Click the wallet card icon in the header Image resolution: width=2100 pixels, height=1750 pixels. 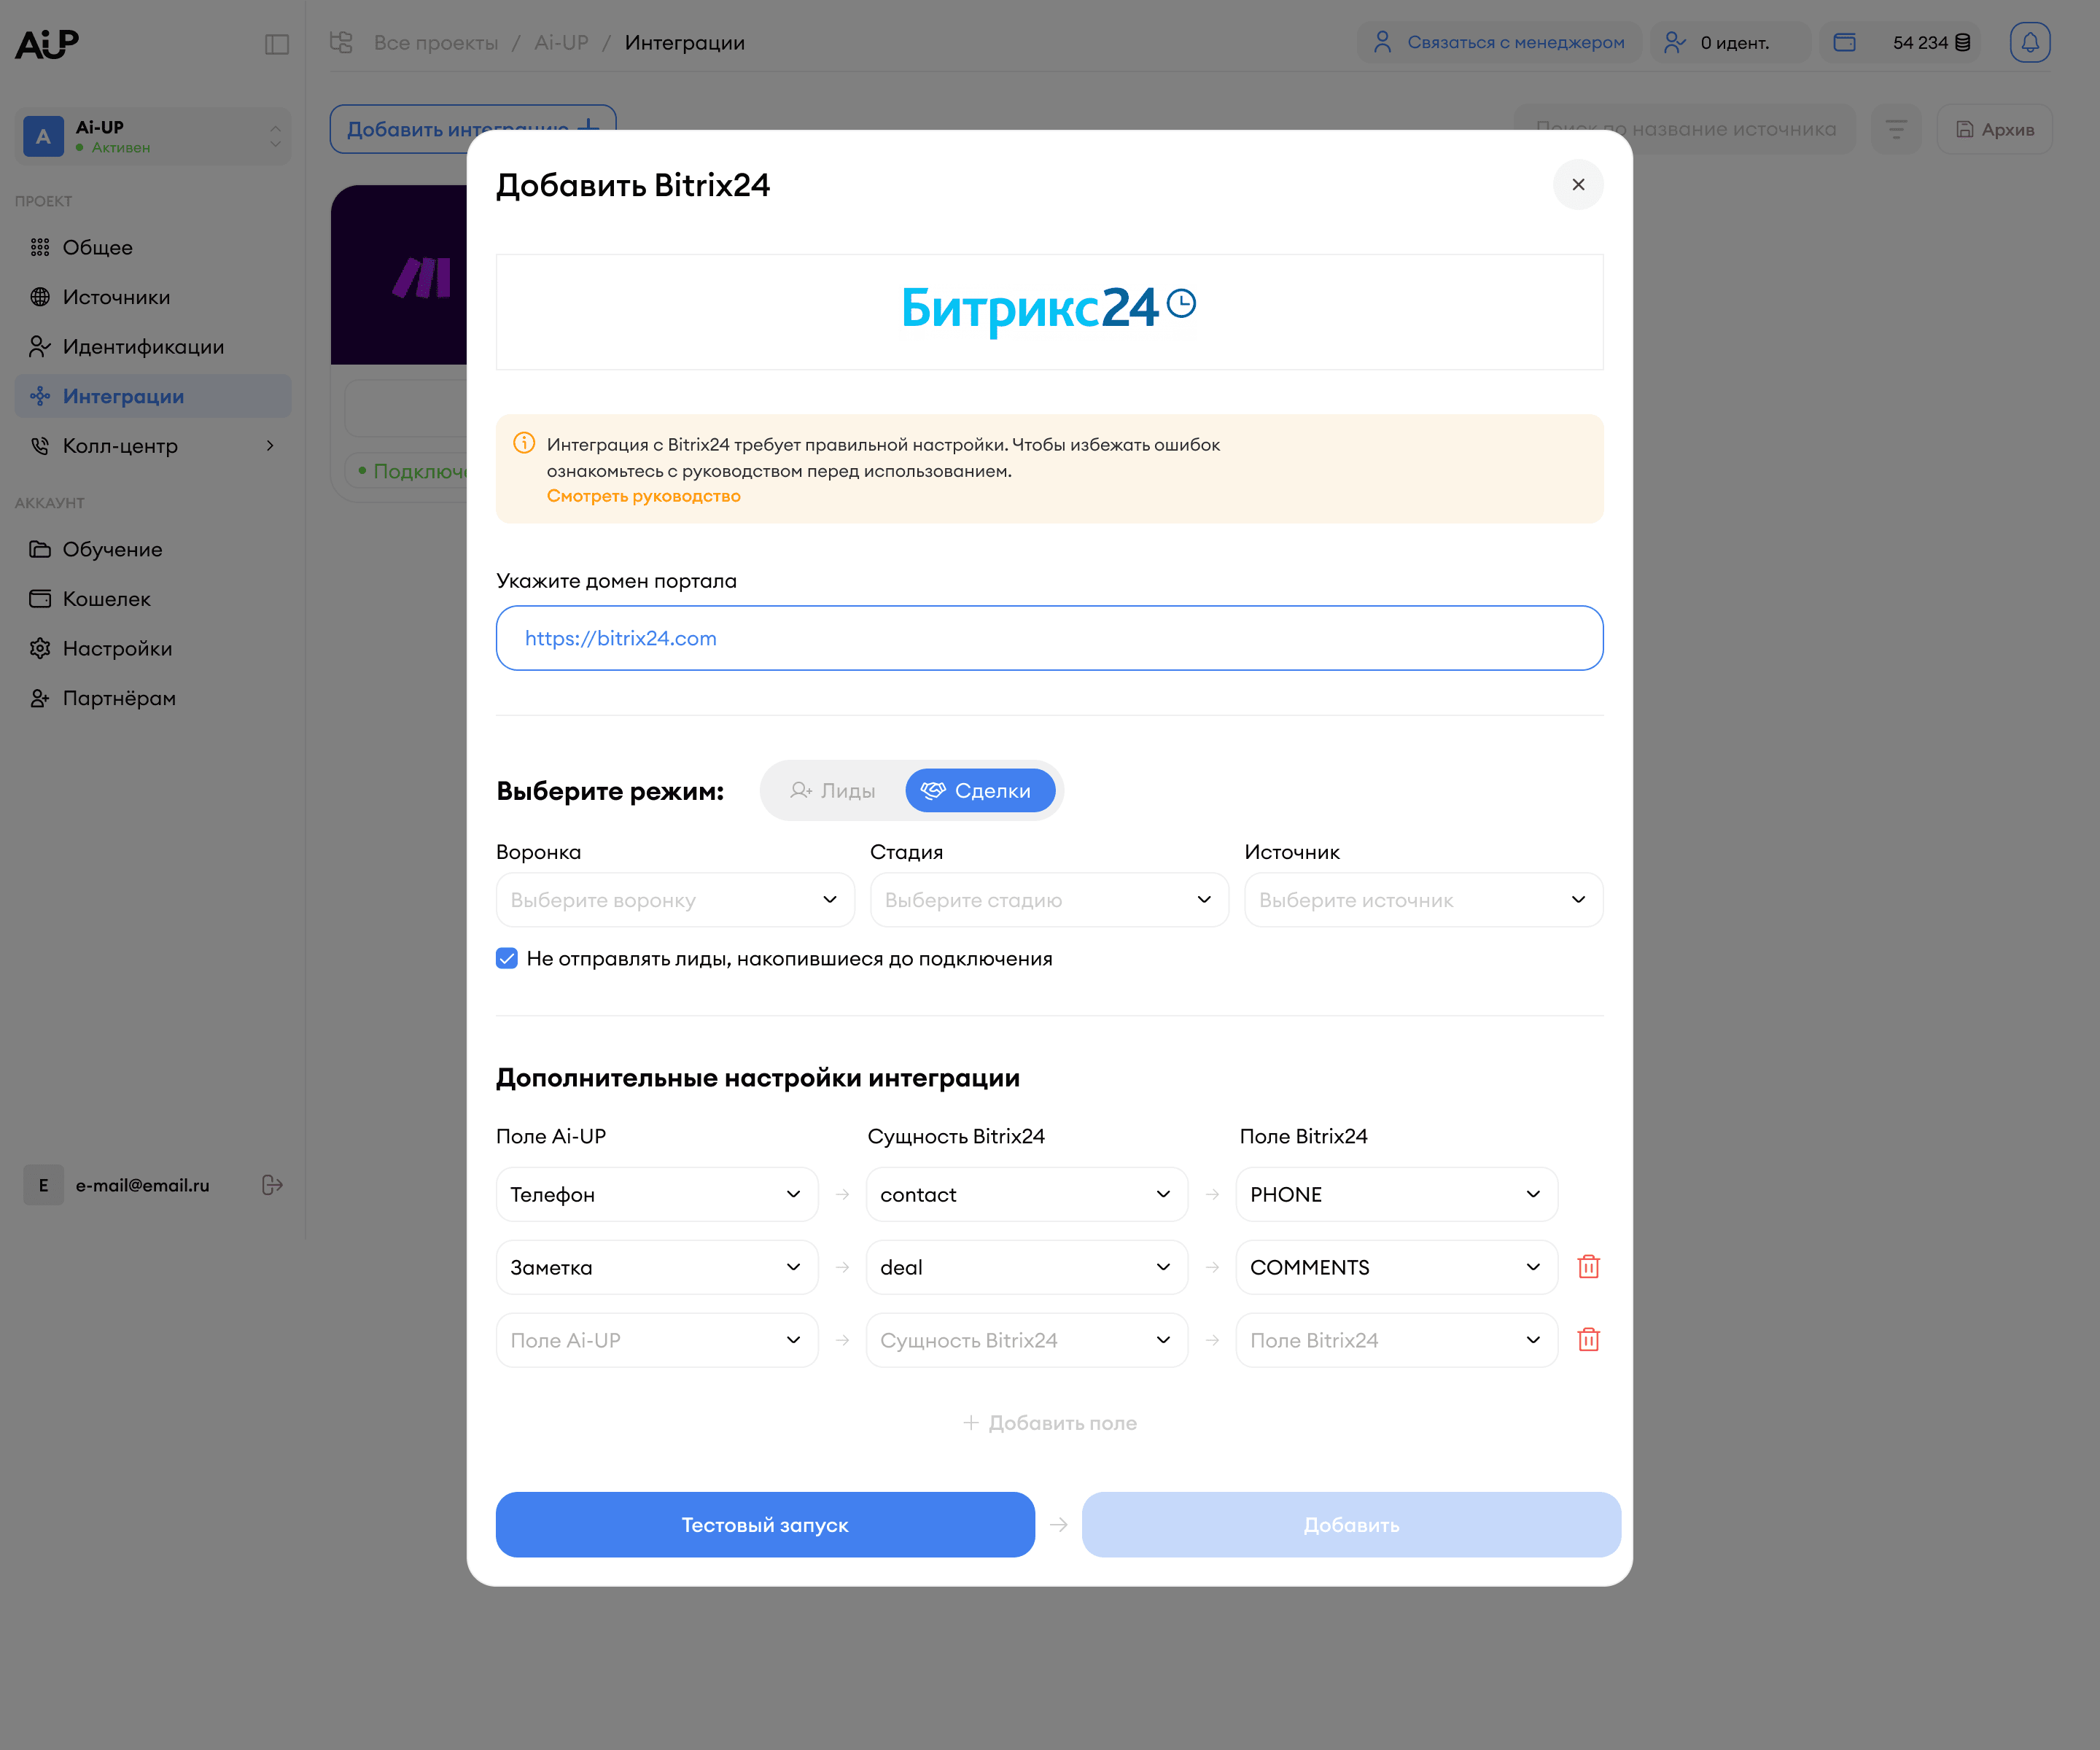[x=1845, y=42]
